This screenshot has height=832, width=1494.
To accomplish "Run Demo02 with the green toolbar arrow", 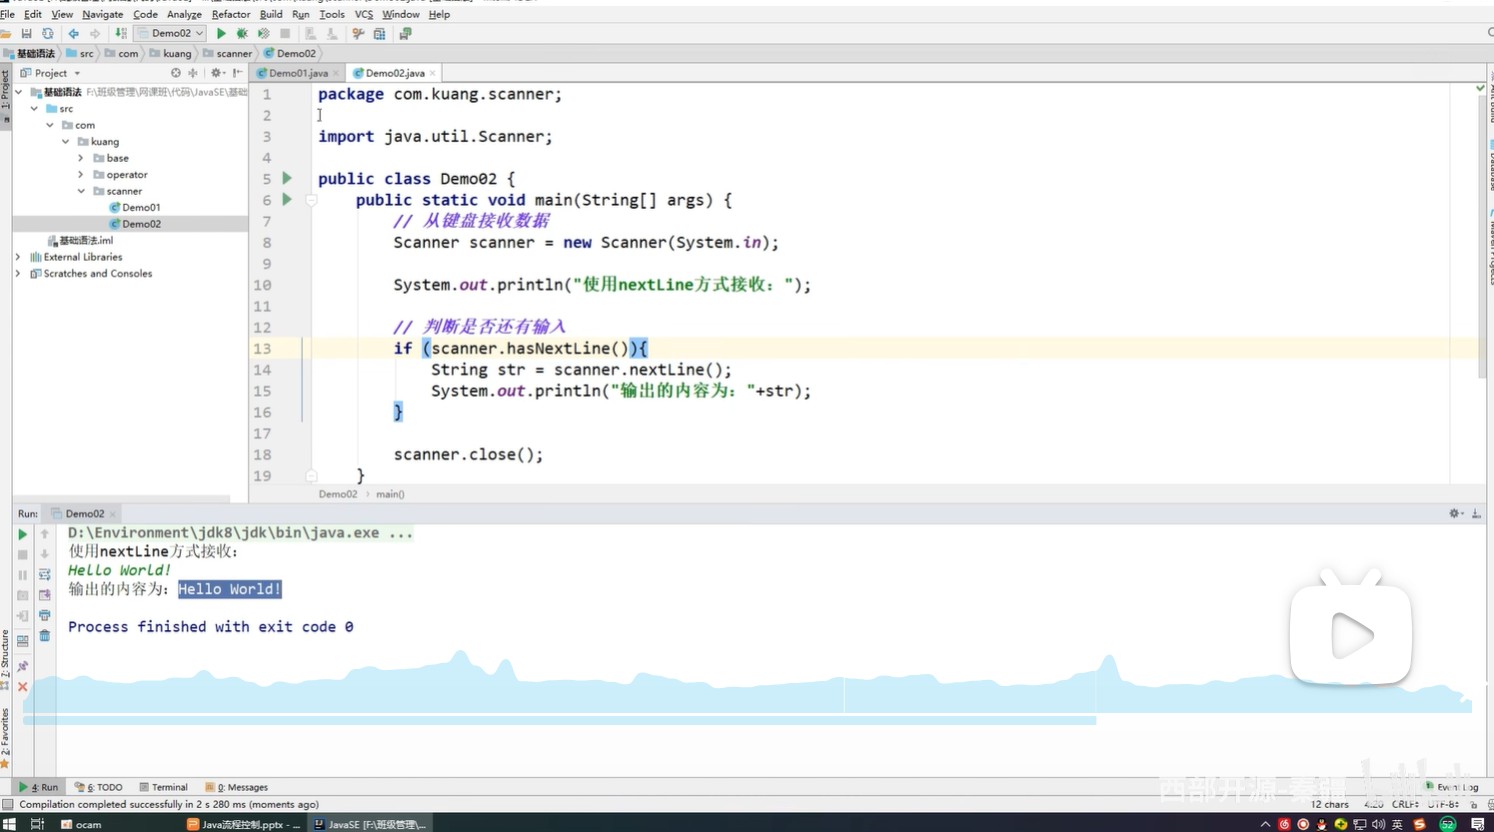I will point(221,34).
